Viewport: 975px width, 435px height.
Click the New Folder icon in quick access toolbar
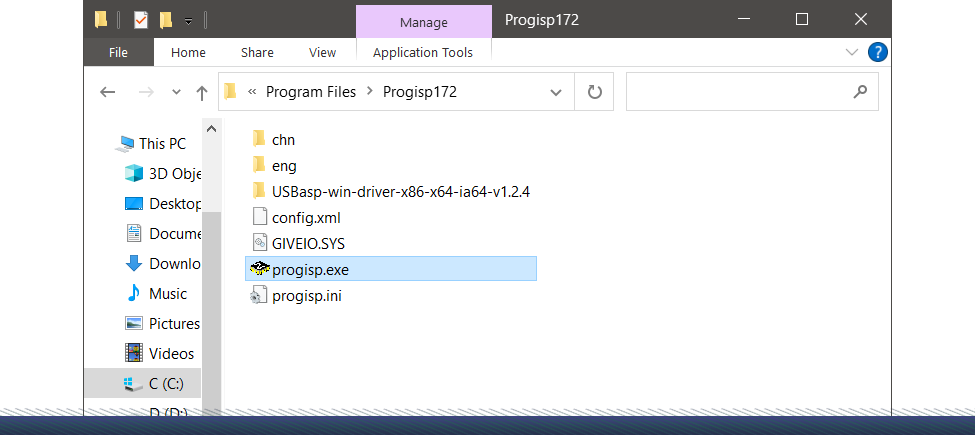click(166, 19)
